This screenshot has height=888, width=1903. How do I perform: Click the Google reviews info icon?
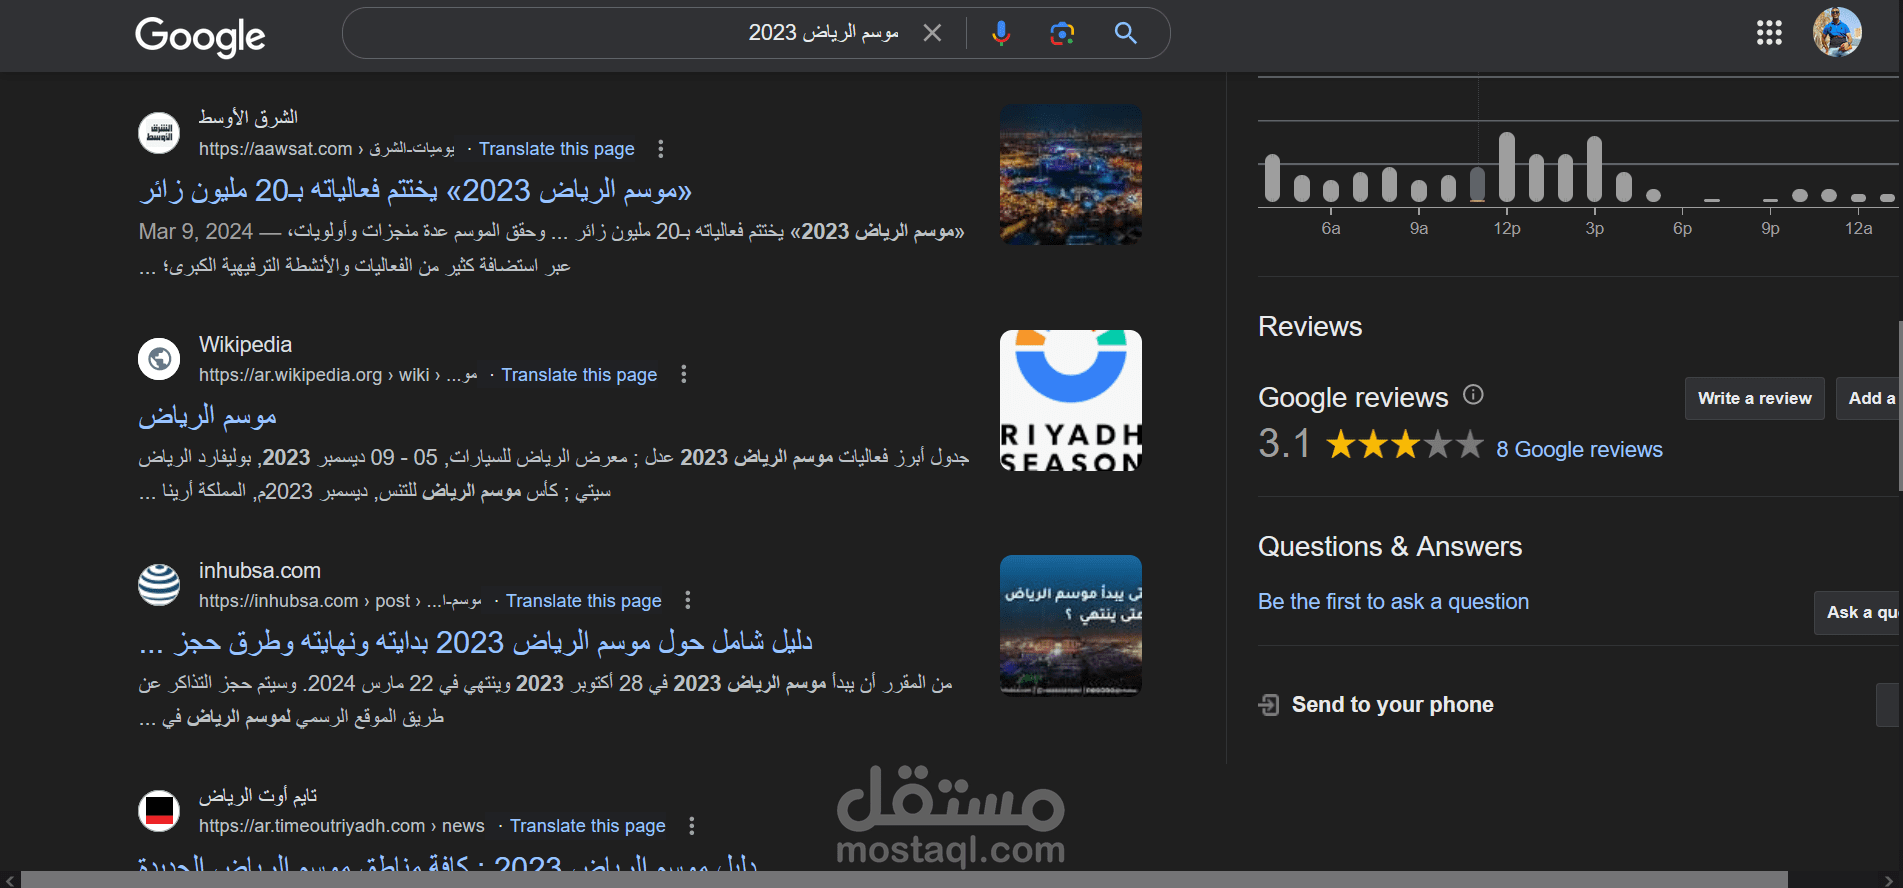click(x=1473, y=395)
